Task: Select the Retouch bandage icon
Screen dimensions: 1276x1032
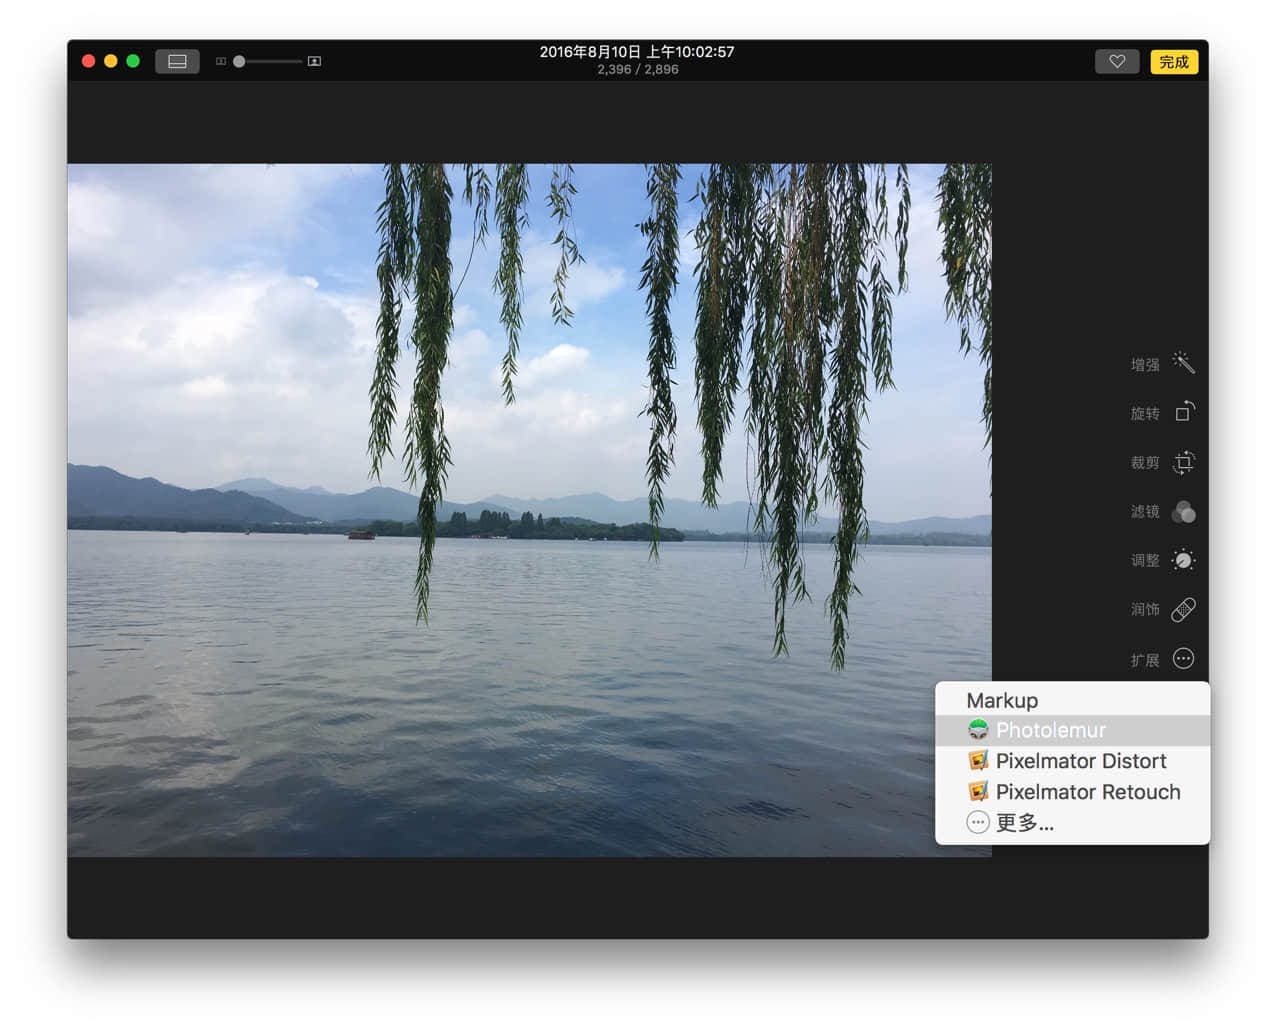Action: [x=1184, y=609]
